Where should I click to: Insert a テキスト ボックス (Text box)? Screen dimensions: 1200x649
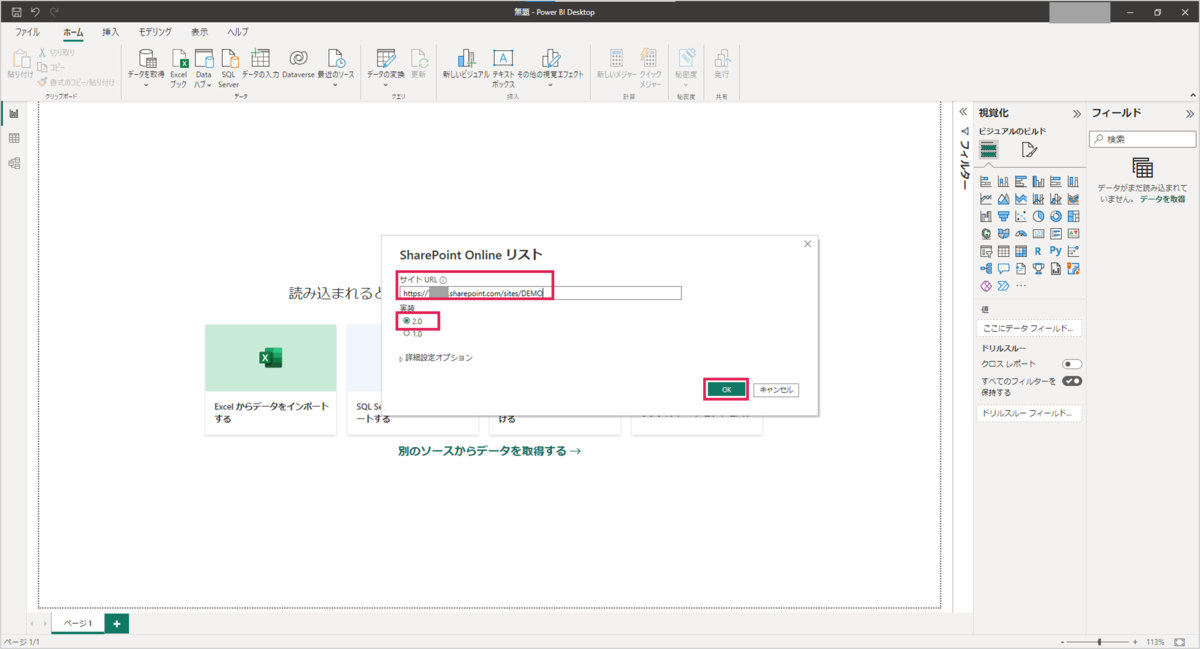[x=503, y=68]
